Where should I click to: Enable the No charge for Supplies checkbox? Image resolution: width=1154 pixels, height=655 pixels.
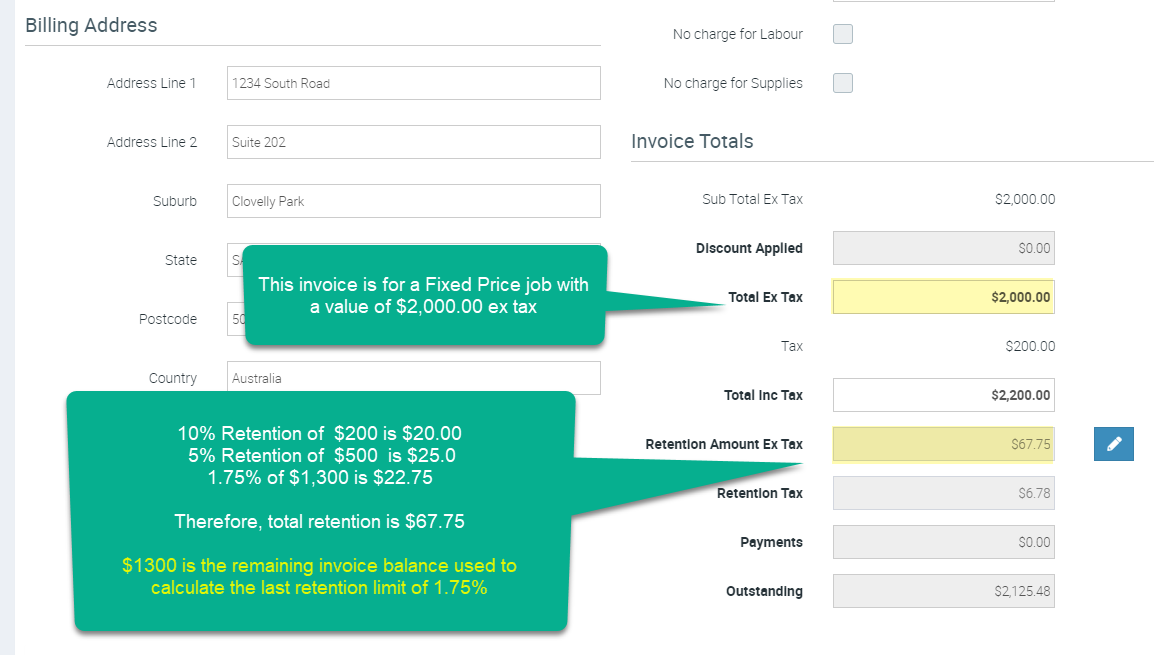click(843, 83)
